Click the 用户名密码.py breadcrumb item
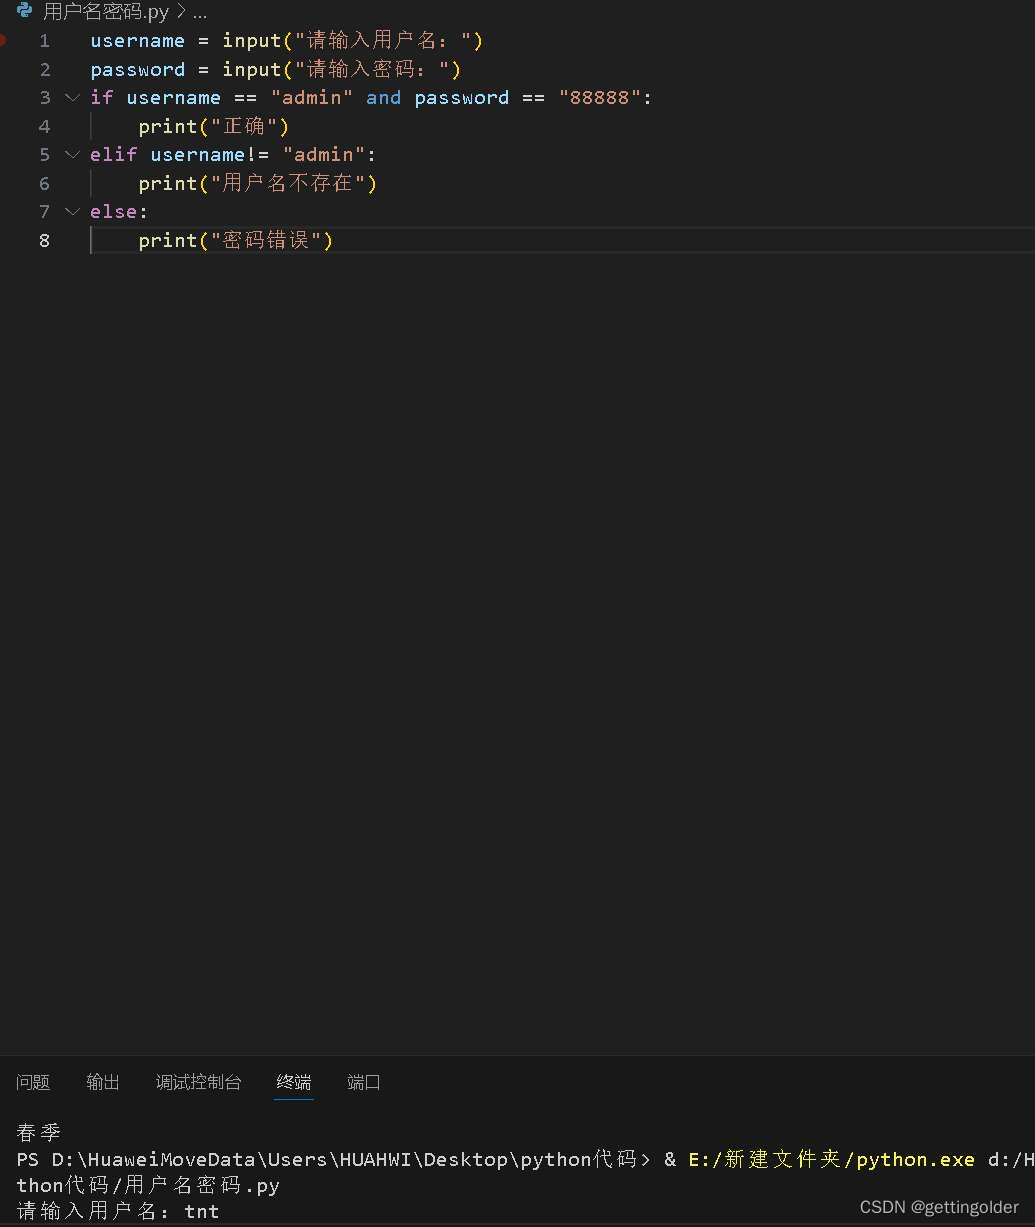This screenshot has height=1227, width=1035. click(107, 12)
